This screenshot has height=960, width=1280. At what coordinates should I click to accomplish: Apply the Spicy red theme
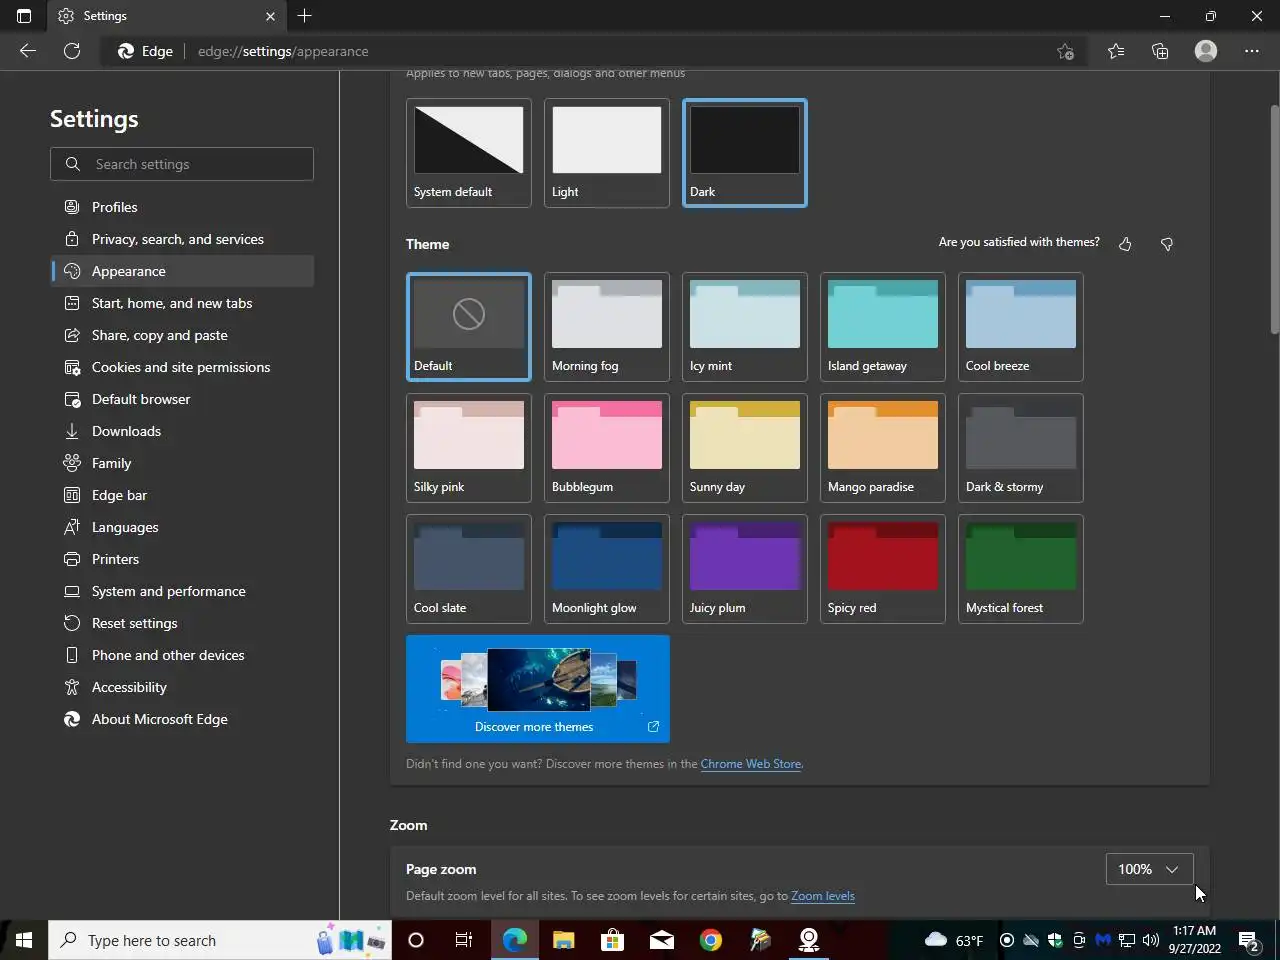tap(882, 569)
